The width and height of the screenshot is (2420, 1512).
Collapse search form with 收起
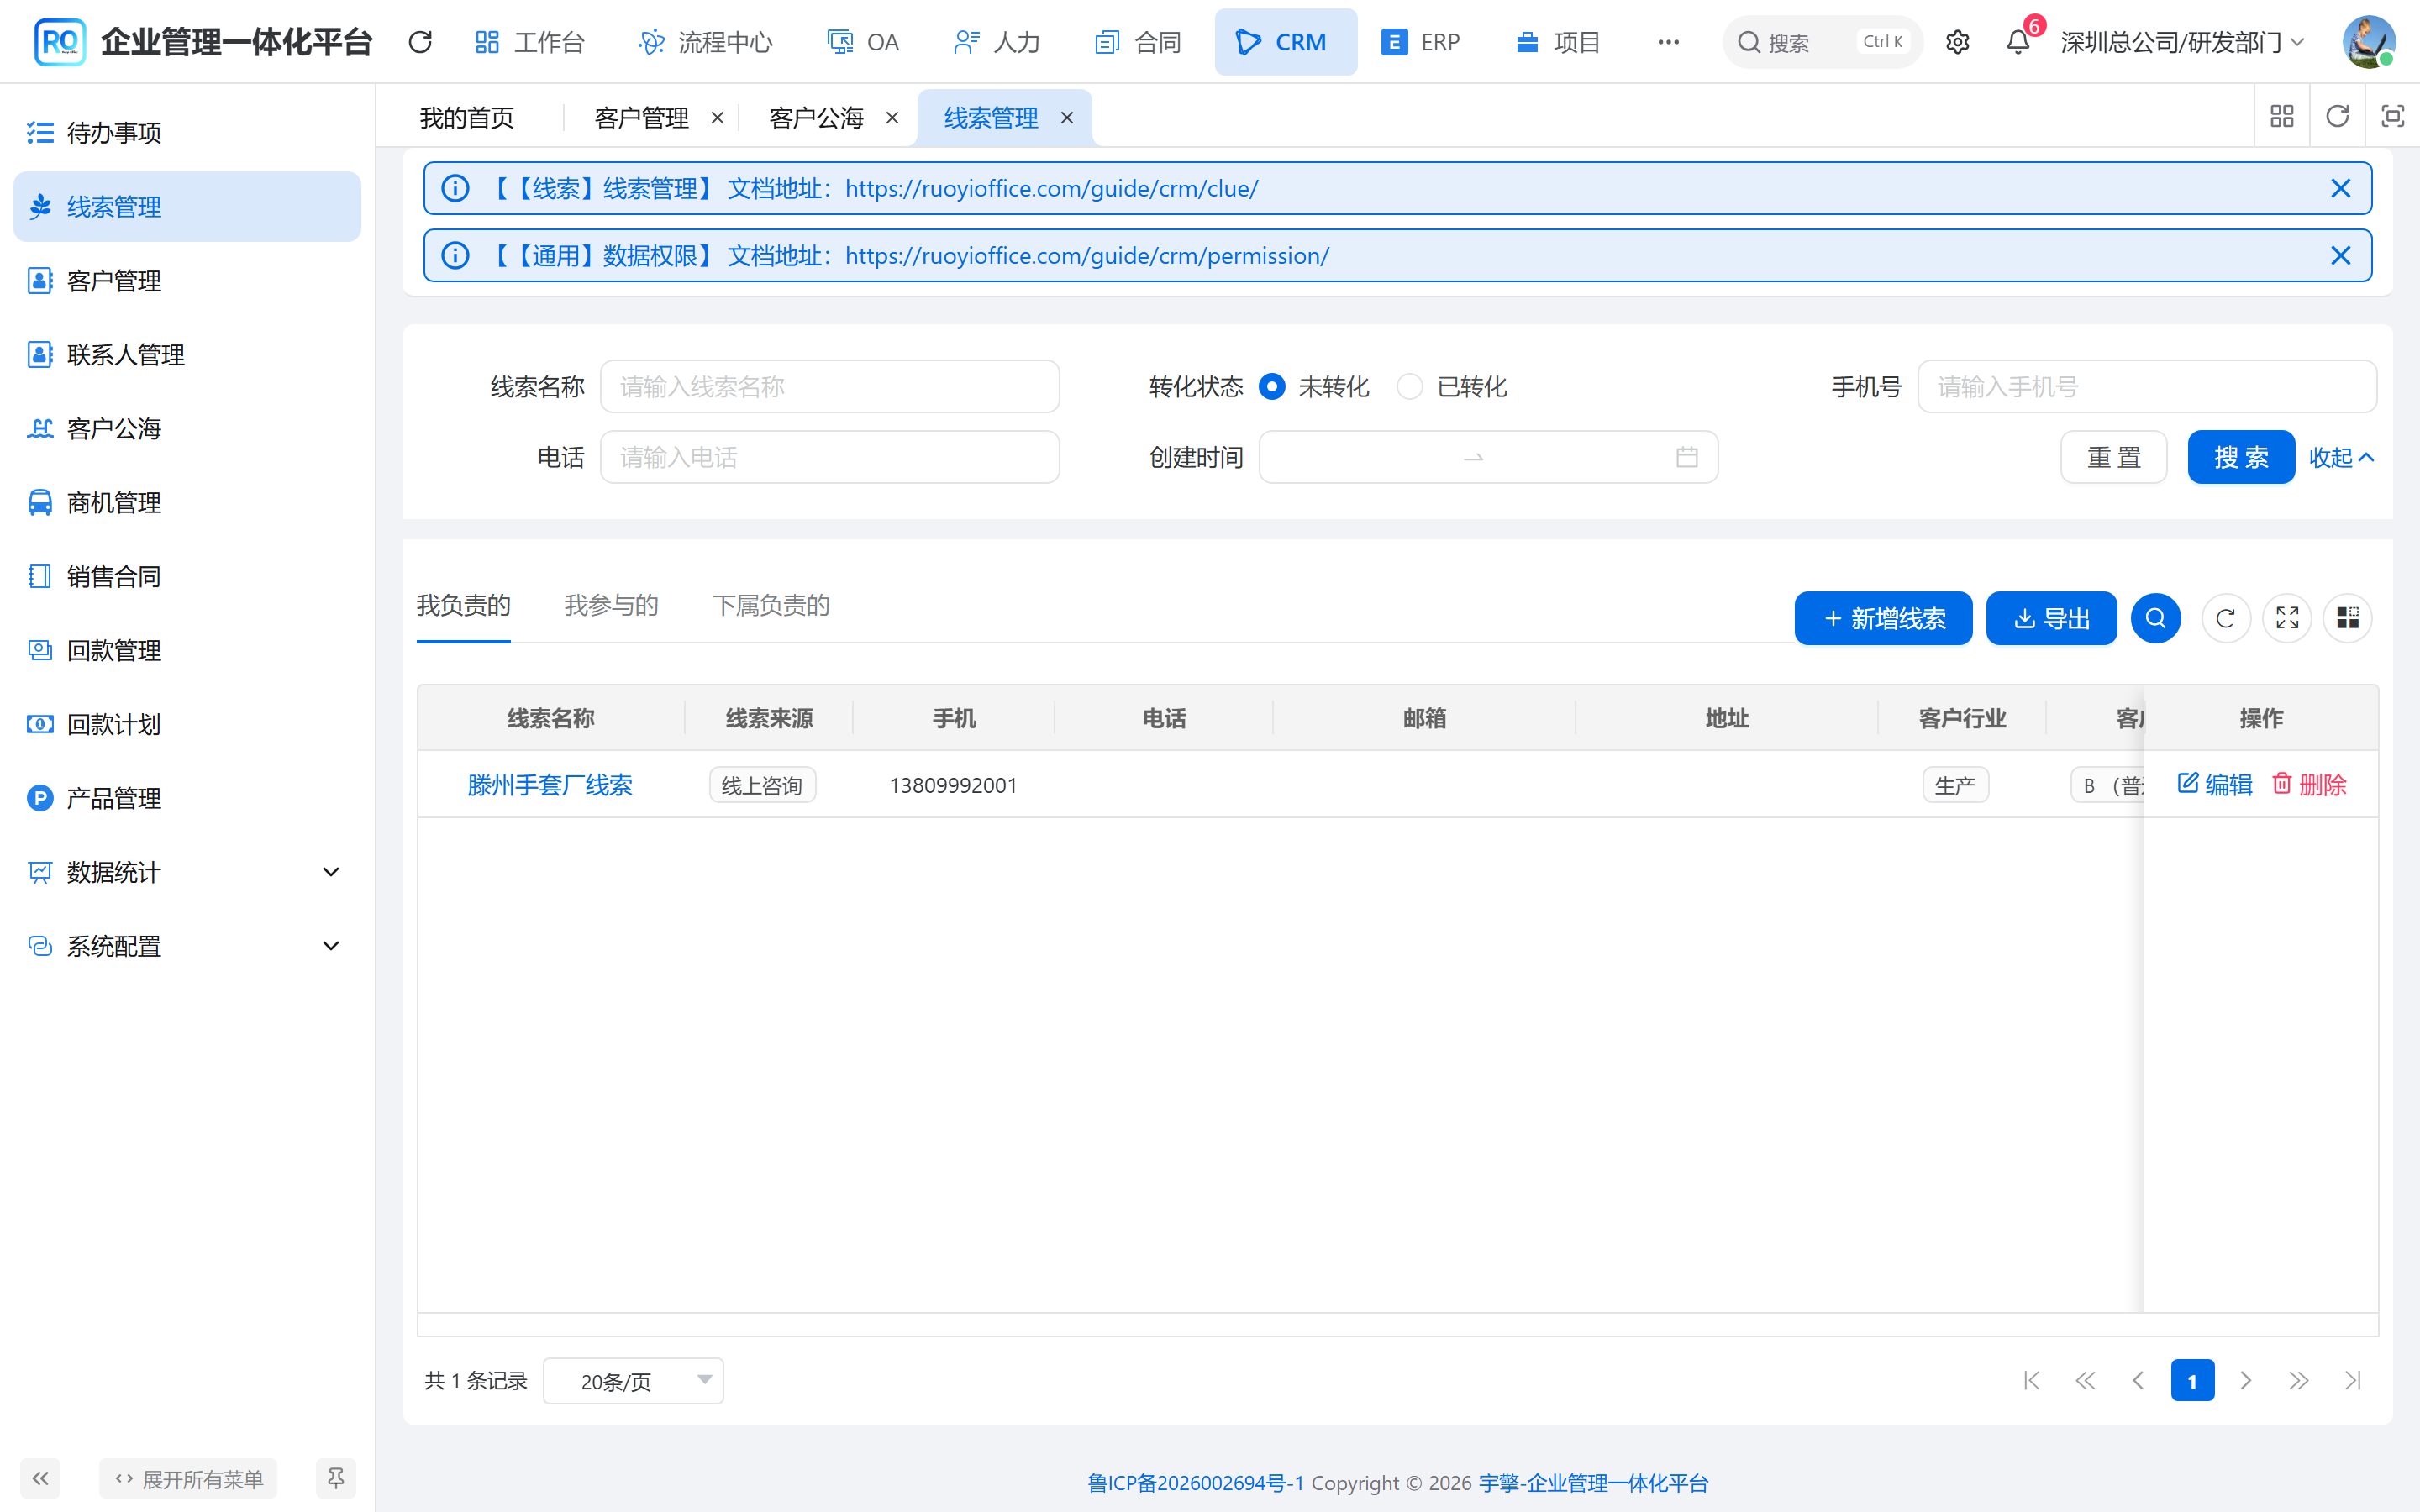click(x=2341, y=457)
